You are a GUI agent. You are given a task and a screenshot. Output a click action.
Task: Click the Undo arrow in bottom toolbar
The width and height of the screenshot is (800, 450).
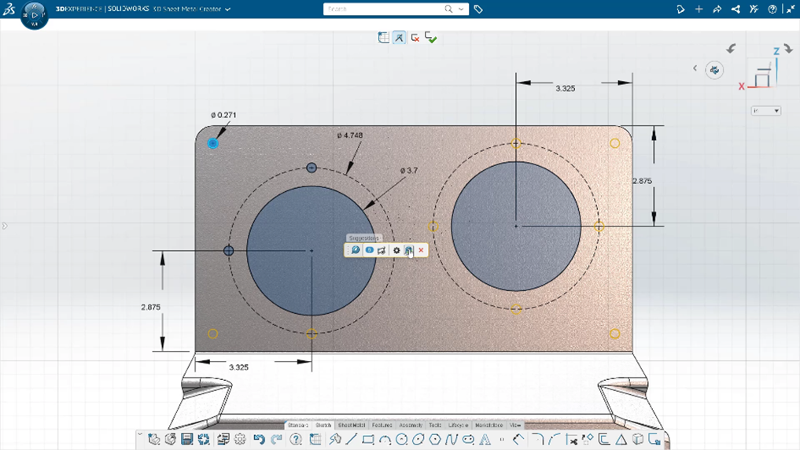[259, 439]
